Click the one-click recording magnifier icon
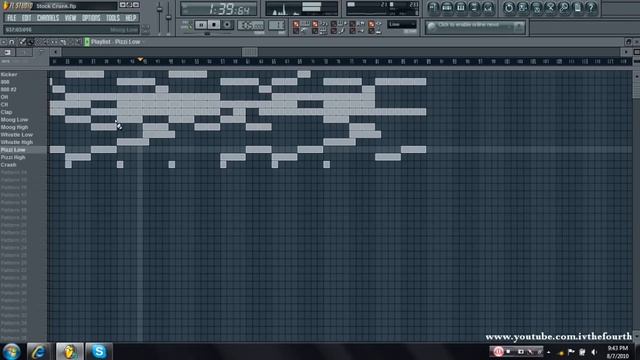The width and height of the screenshot is (640, 360). point(564,7)
